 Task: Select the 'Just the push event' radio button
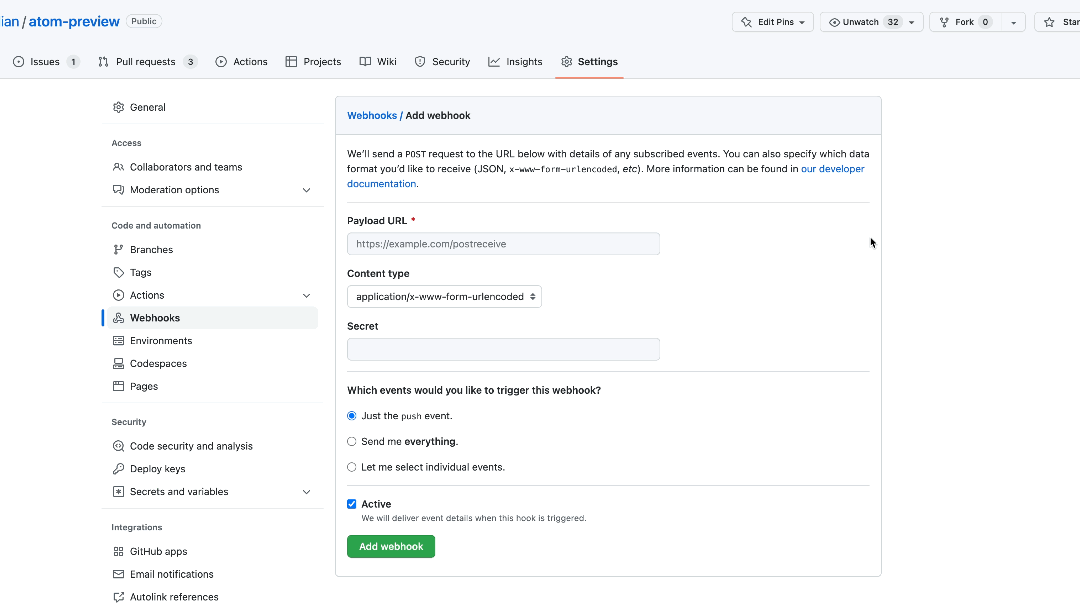(x=352, y=416)
